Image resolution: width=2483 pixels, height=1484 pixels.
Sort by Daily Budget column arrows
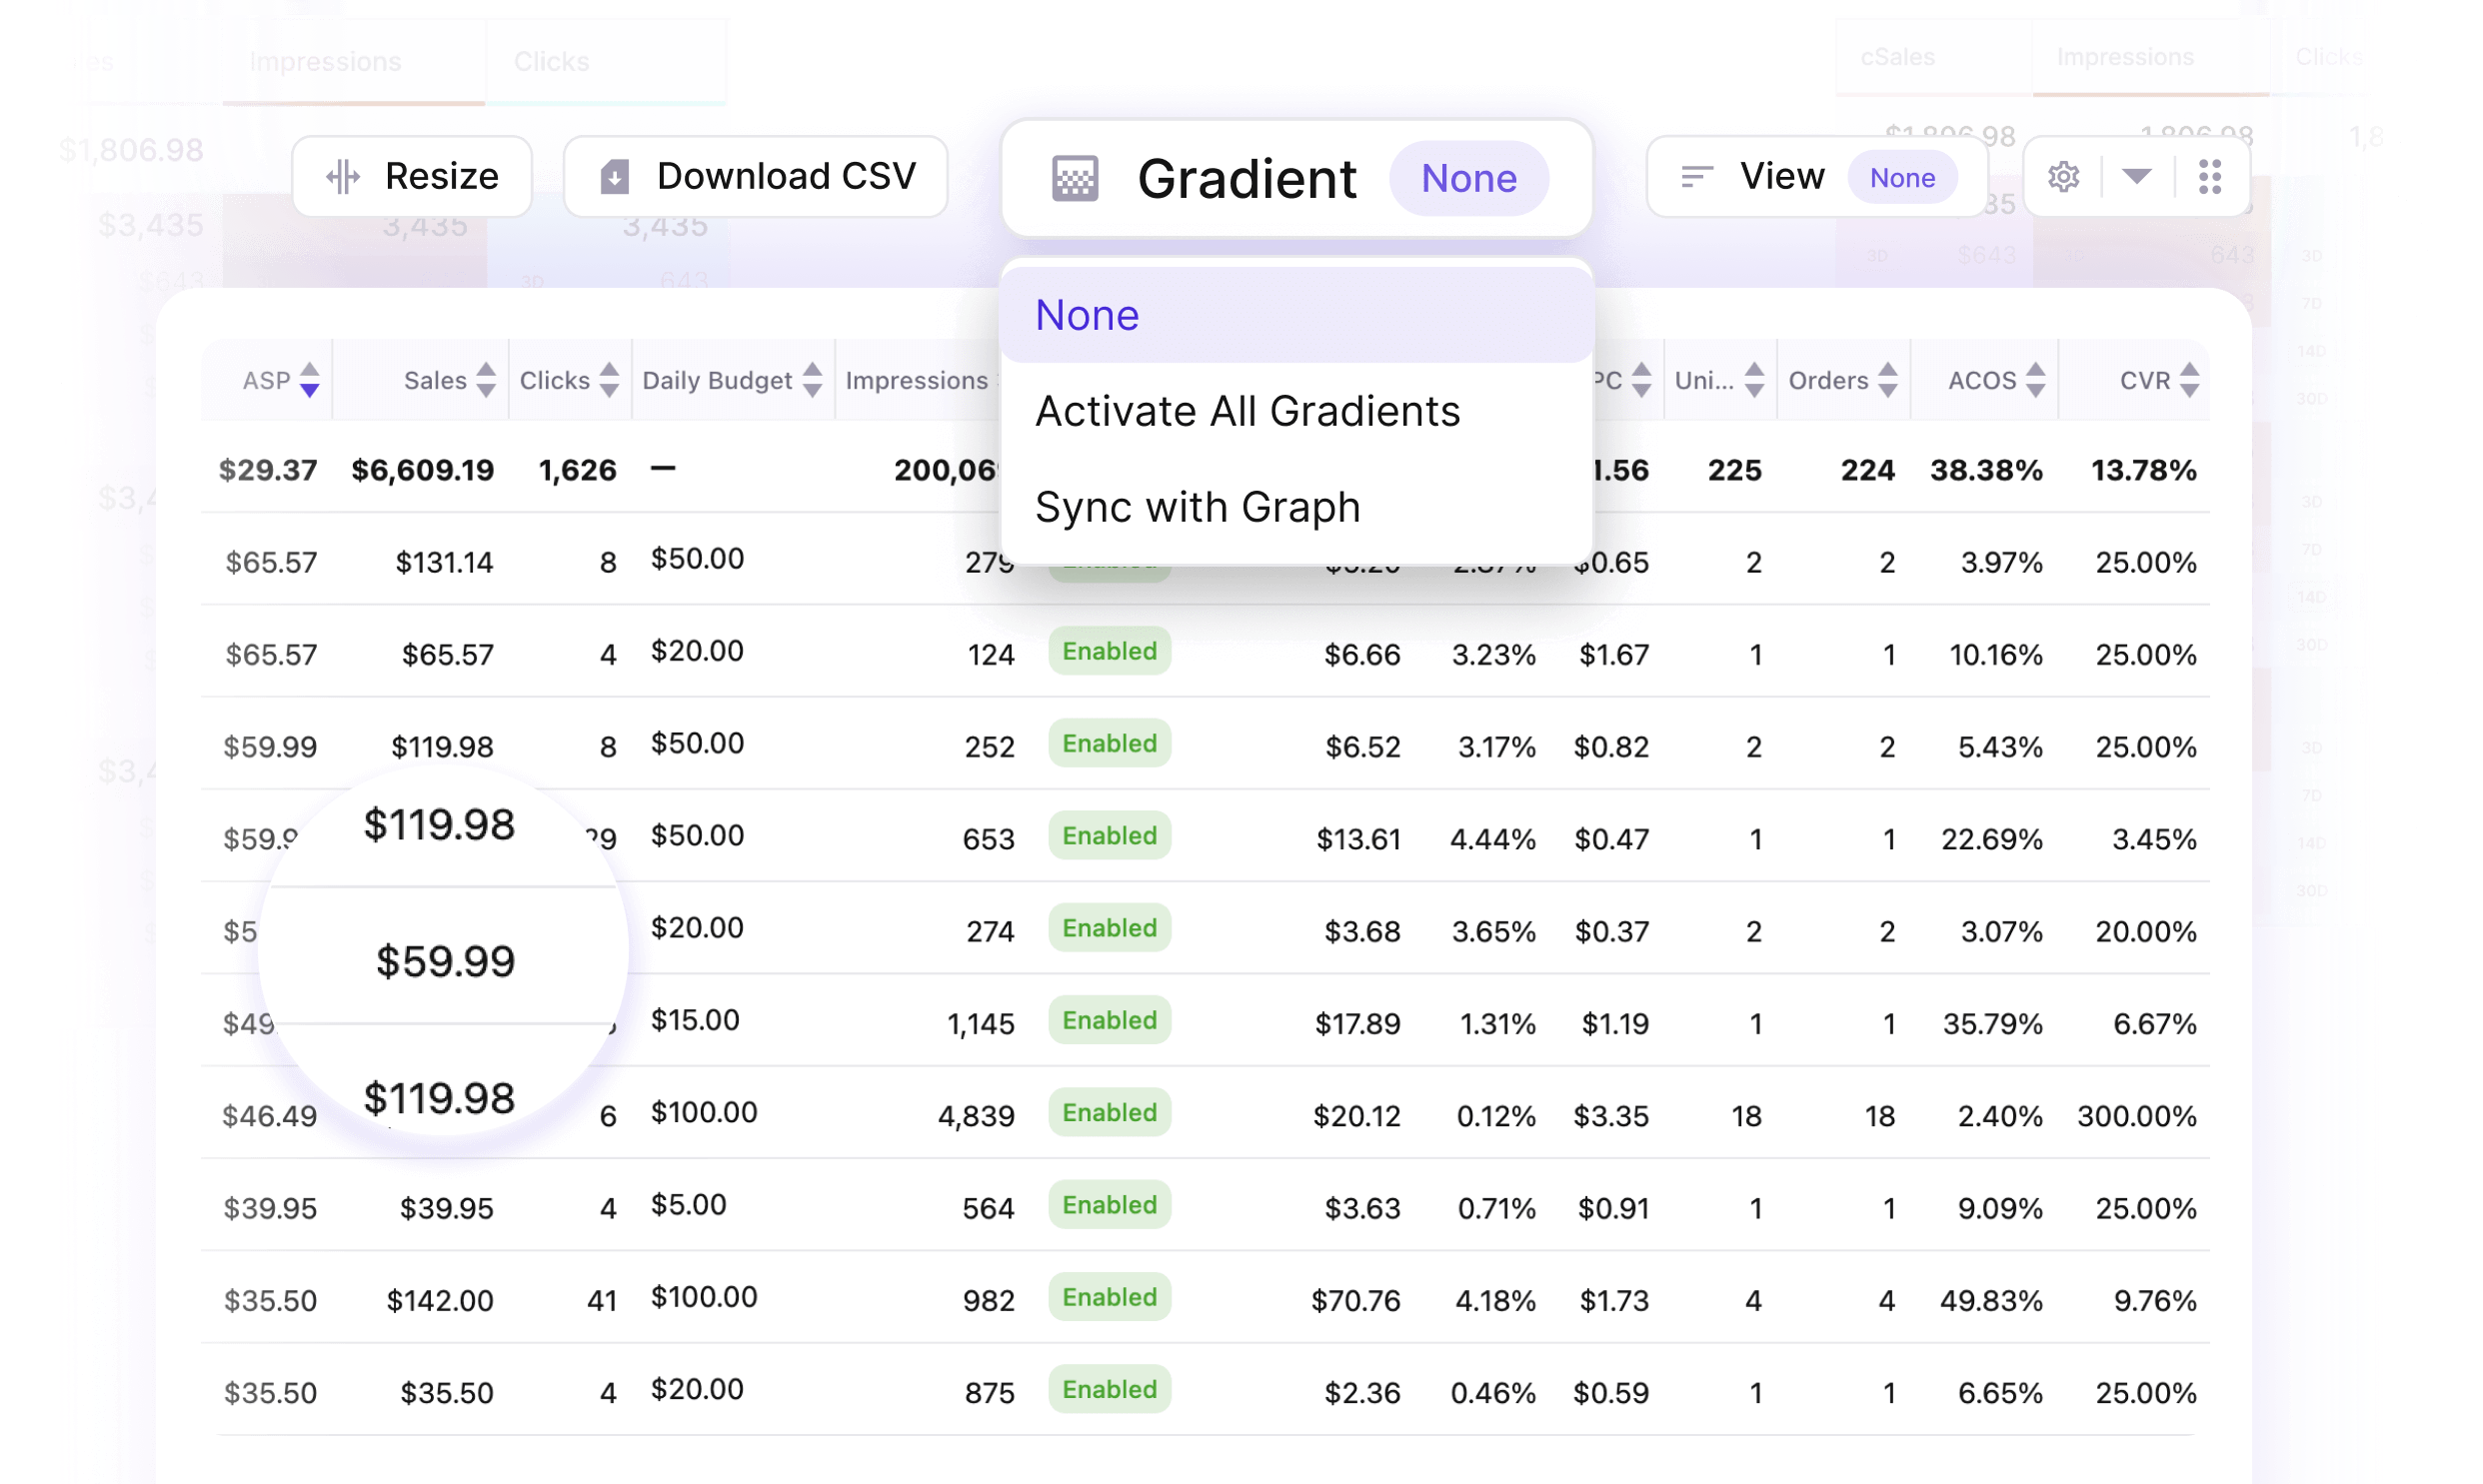pyautogui.click(x=813, y=380)
